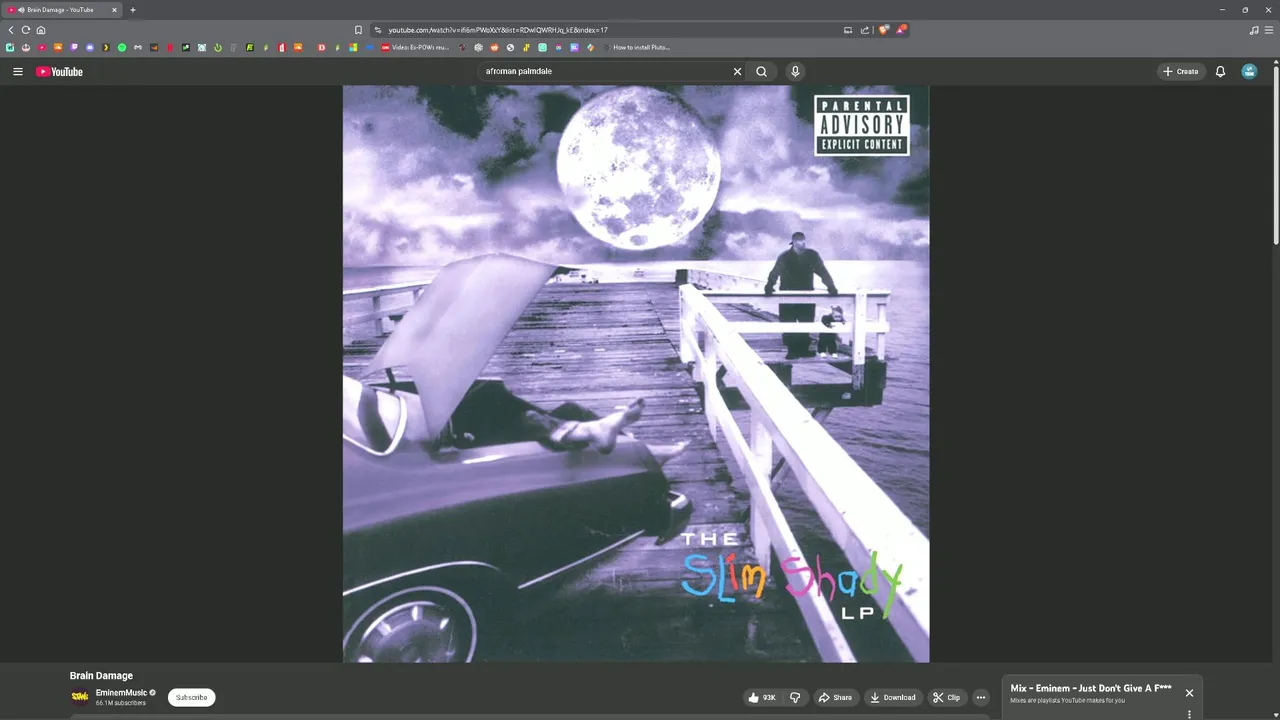Open the Reddit bookmark icon
The width and height of the screenshot is (1280, 720).
pos(494,47)
